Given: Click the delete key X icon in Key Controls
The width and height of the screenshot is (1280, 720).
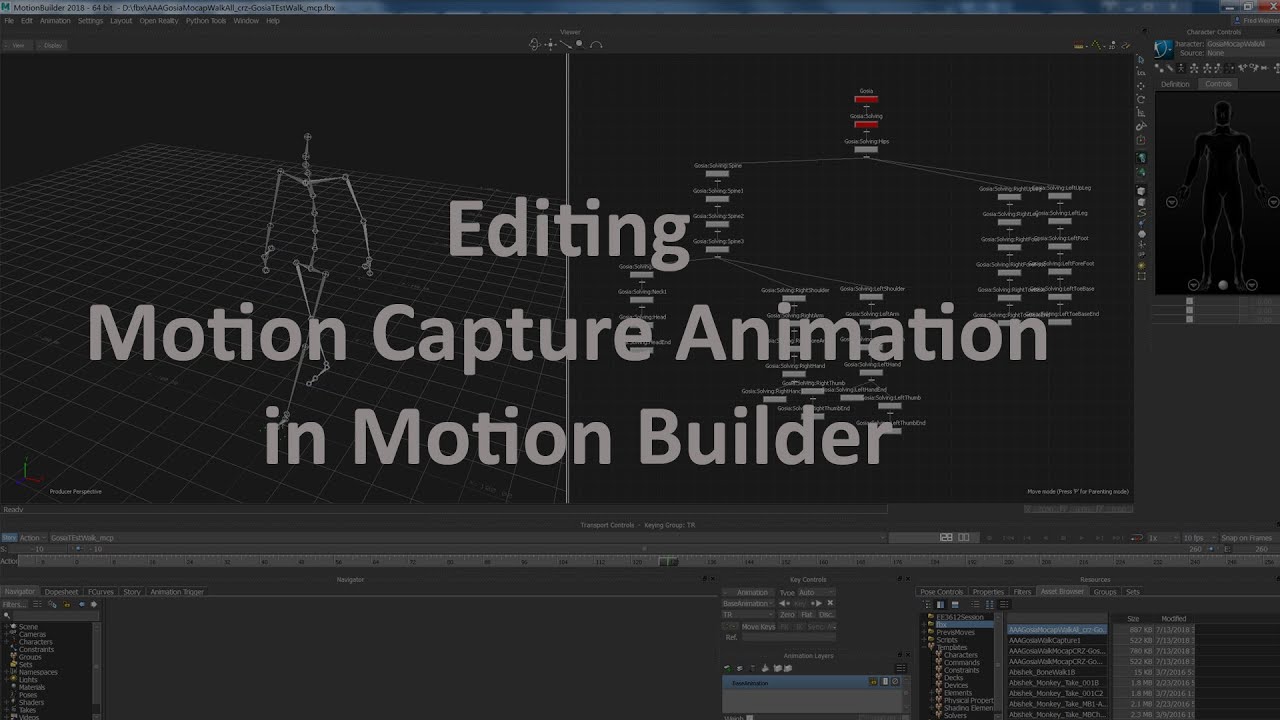Looking at the screenshot, I should point(830,603).
